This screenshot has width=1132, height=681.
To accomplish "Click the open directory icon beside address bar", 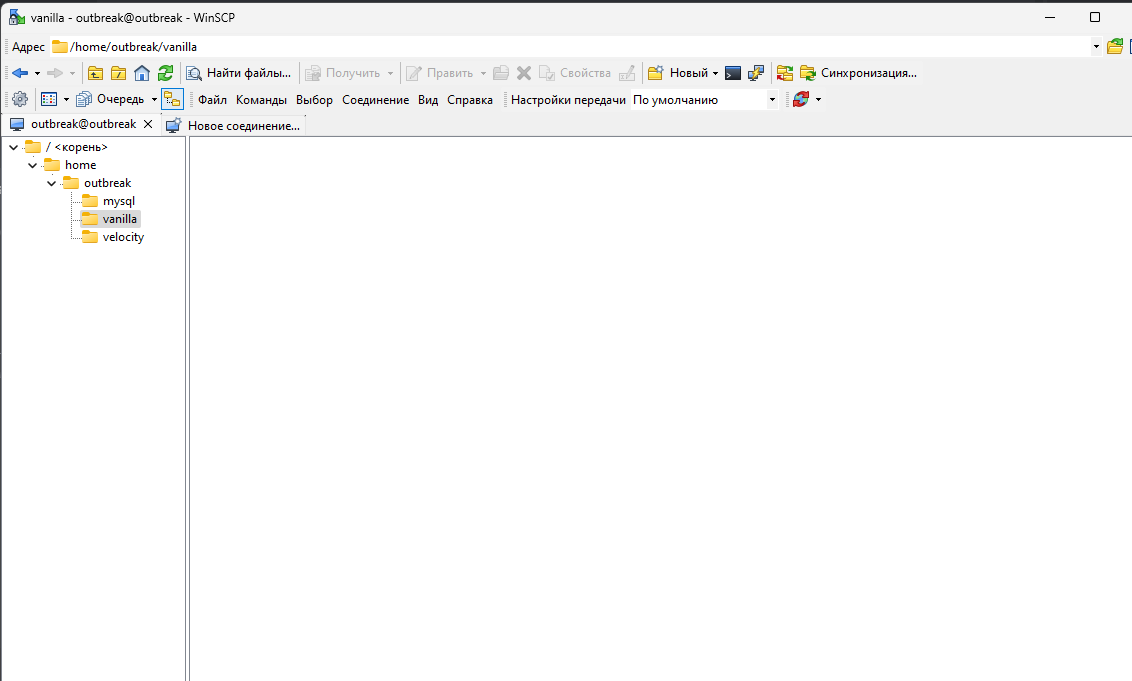I will pos(1115,46).
